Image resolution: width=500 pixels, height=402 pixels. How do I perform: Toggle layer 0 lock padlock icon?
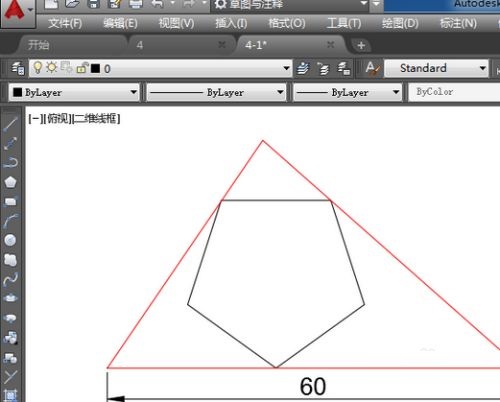coord(82,68)
